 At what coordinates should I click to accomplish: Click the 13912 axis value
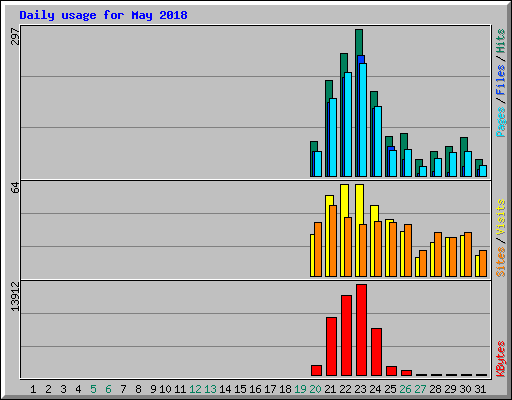(x=15, y=296)
